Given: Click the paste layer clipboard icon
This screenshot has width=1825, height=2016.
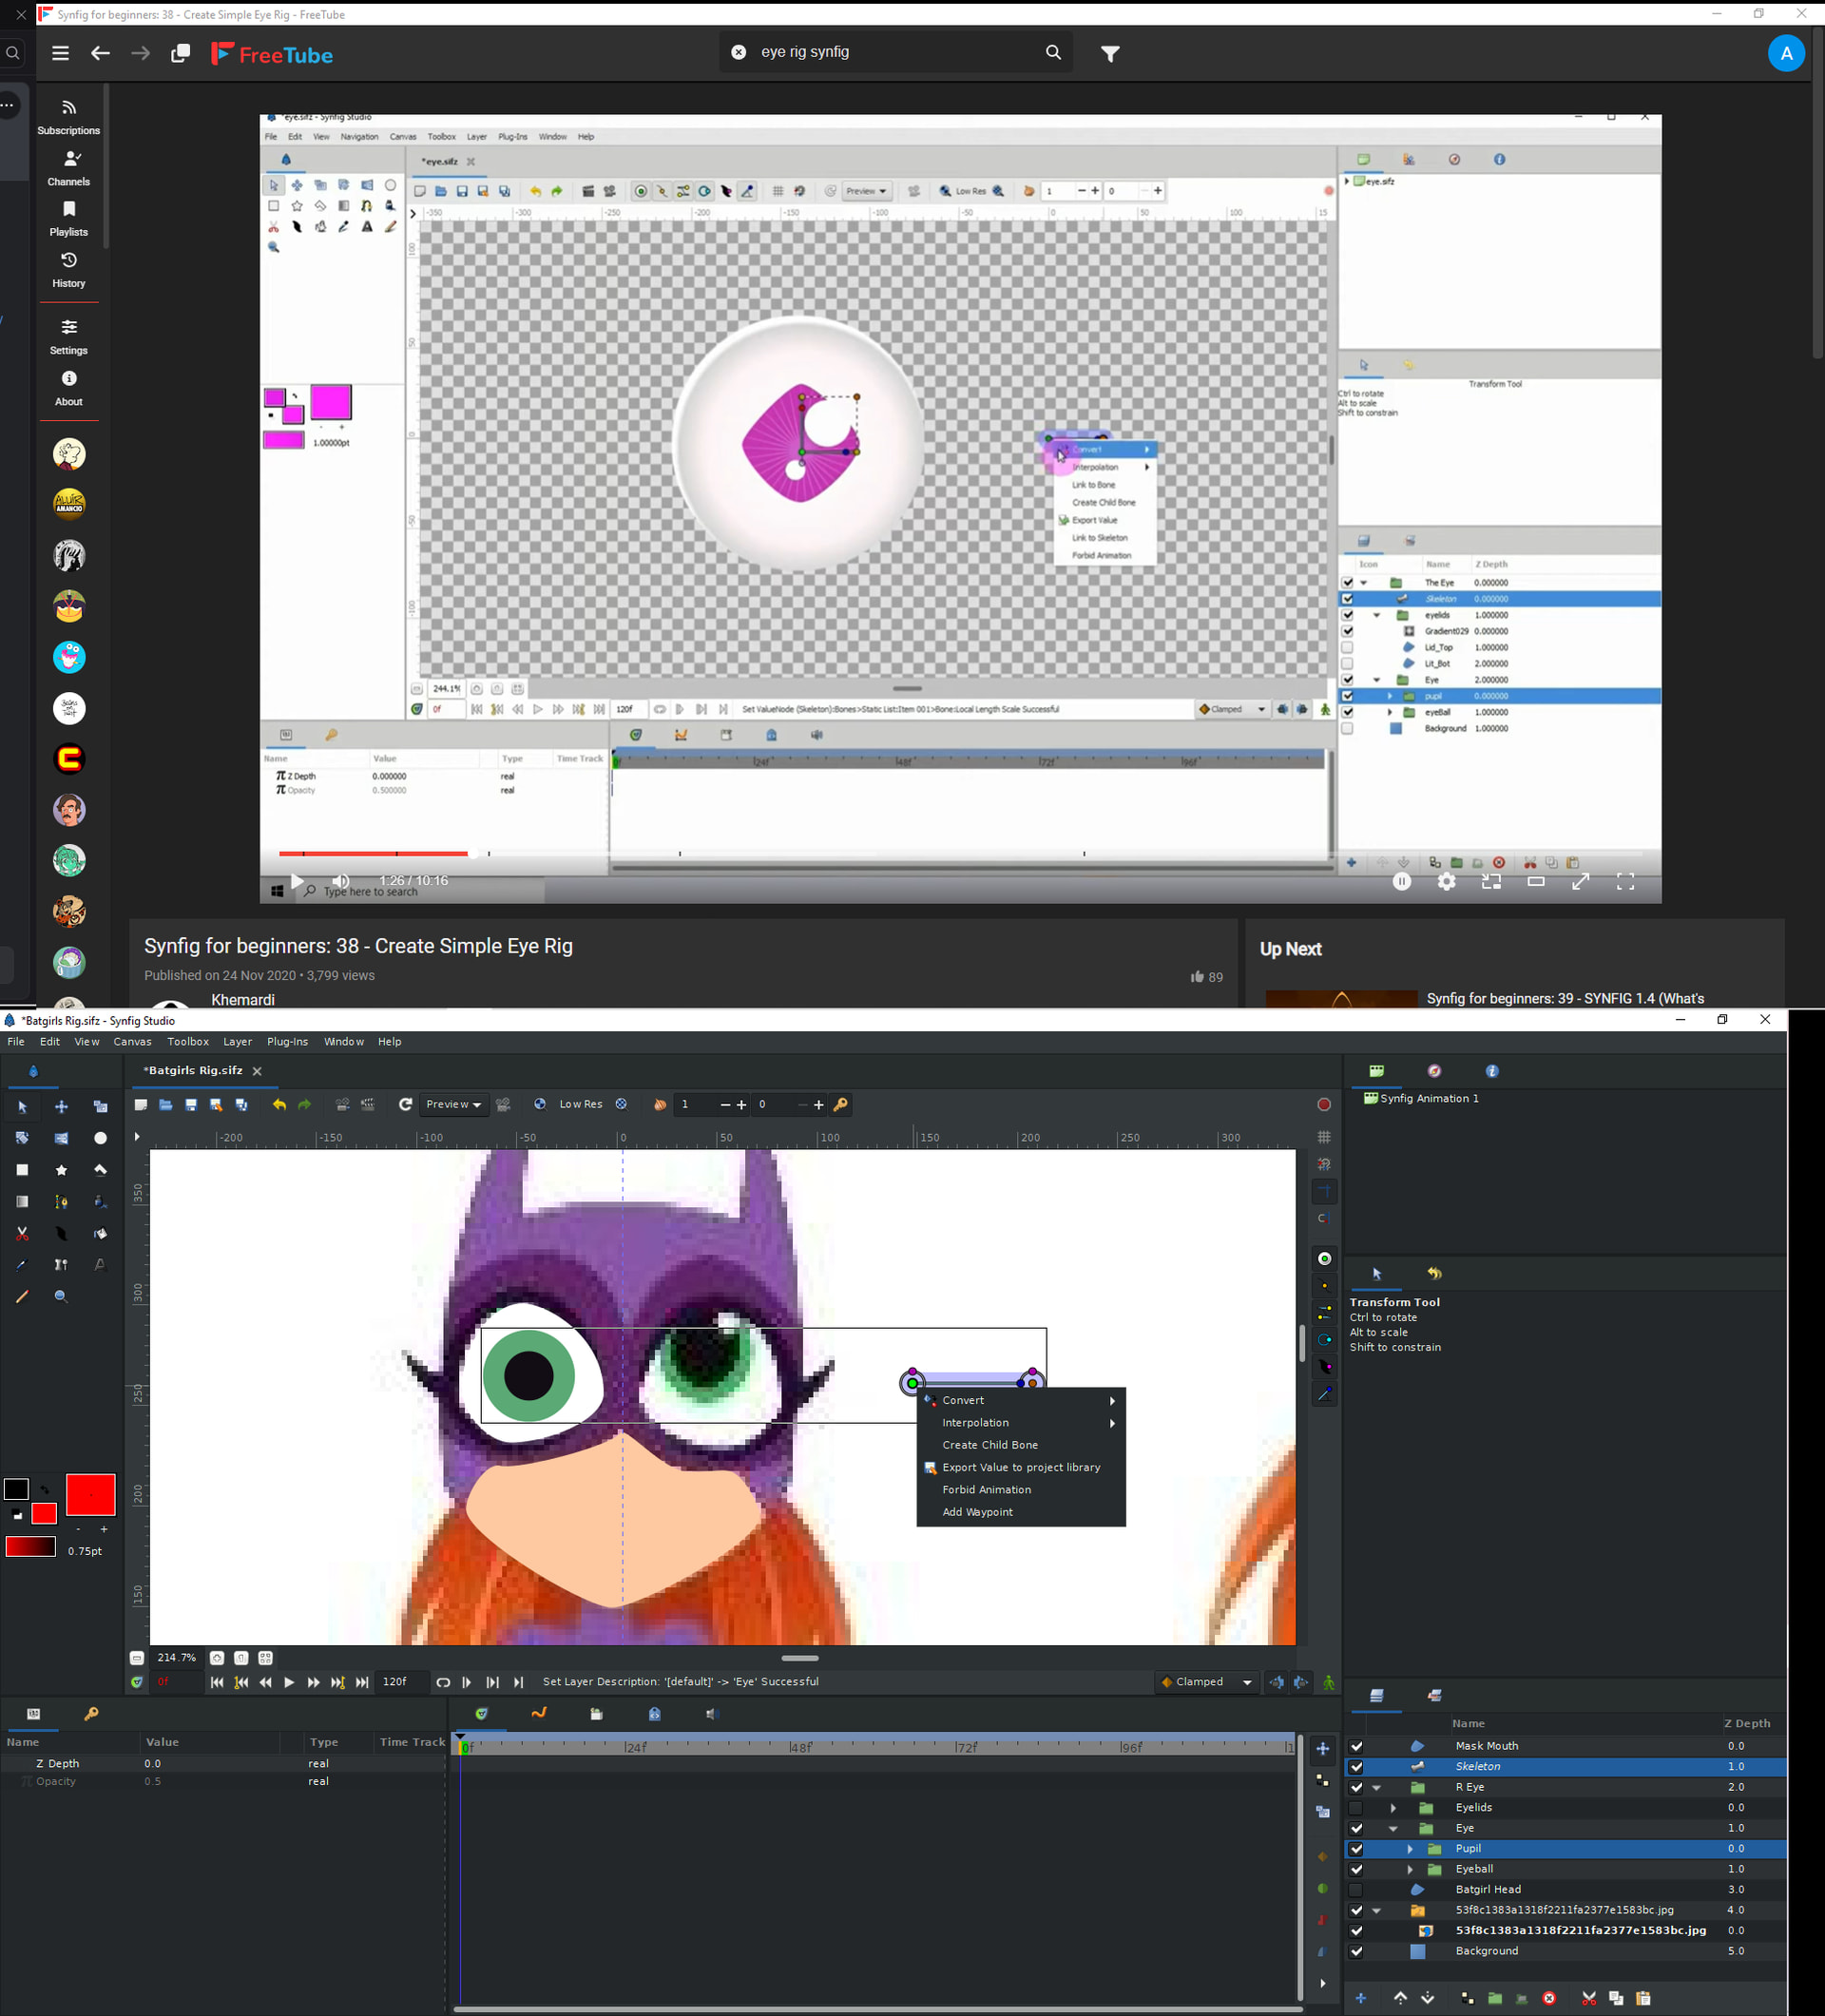Looking at the screenshot, I should tap(1643, 1998).
